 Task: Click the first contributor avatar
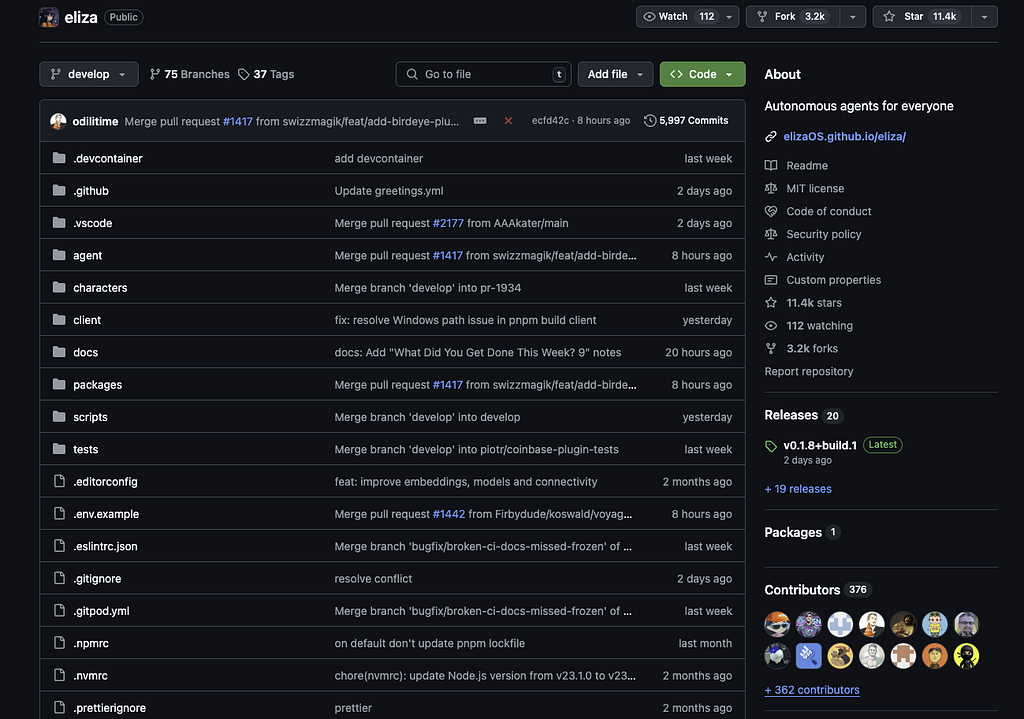pos(777,624)
